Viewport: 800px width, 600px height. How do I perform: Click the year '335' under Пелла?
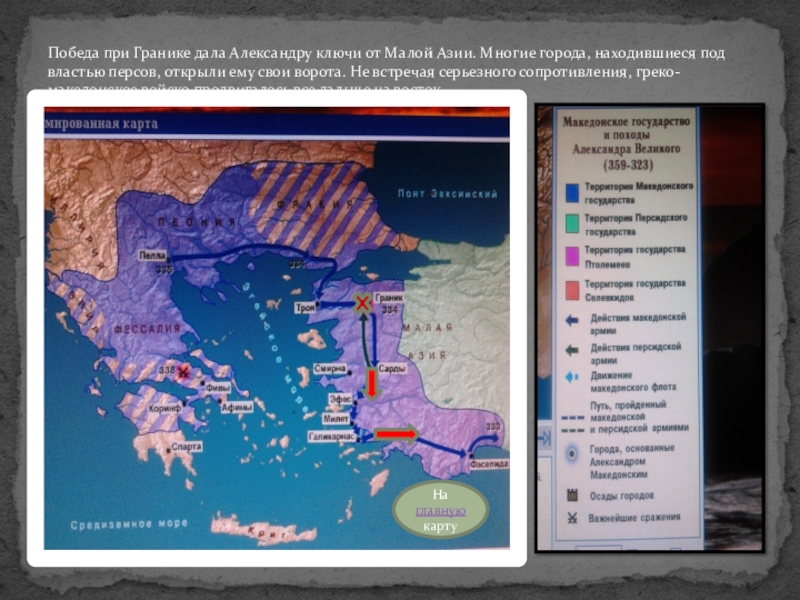164,269
